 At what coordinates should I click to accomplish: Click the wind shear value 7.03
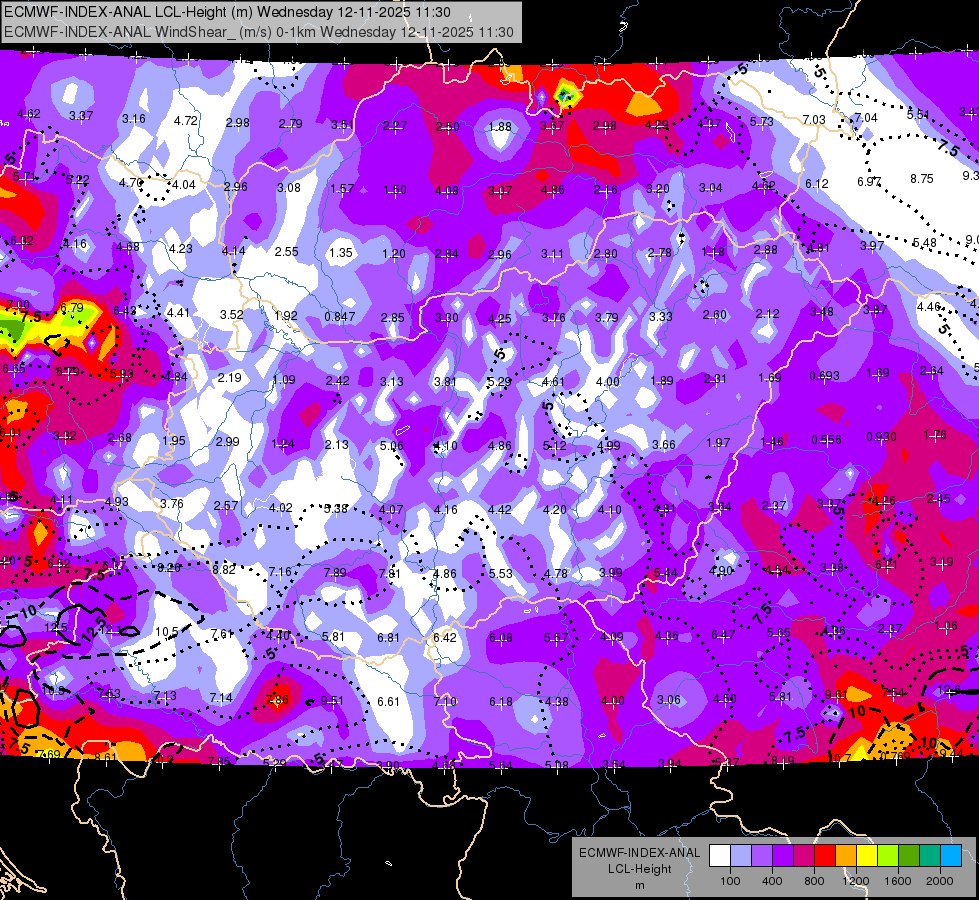pos(814,119)
